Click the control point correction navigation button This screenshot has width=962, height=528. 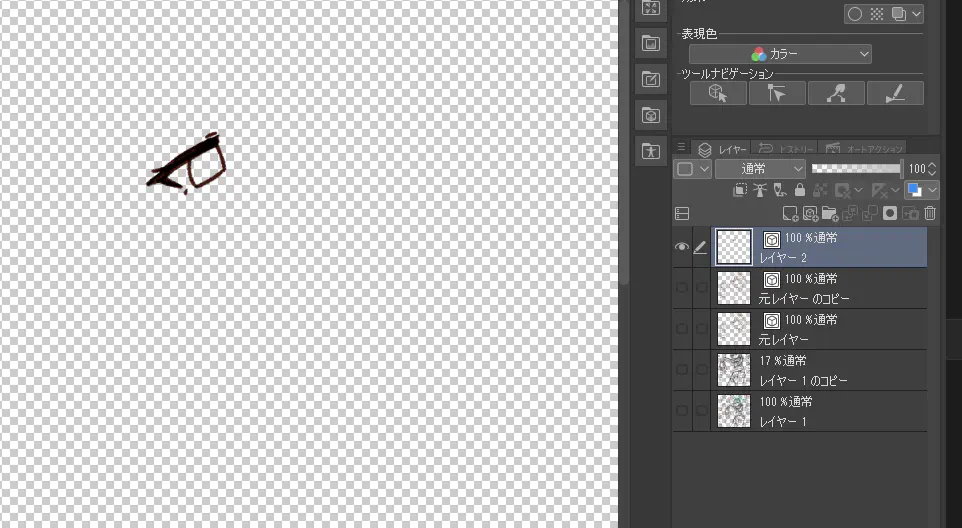coord(836,93)
